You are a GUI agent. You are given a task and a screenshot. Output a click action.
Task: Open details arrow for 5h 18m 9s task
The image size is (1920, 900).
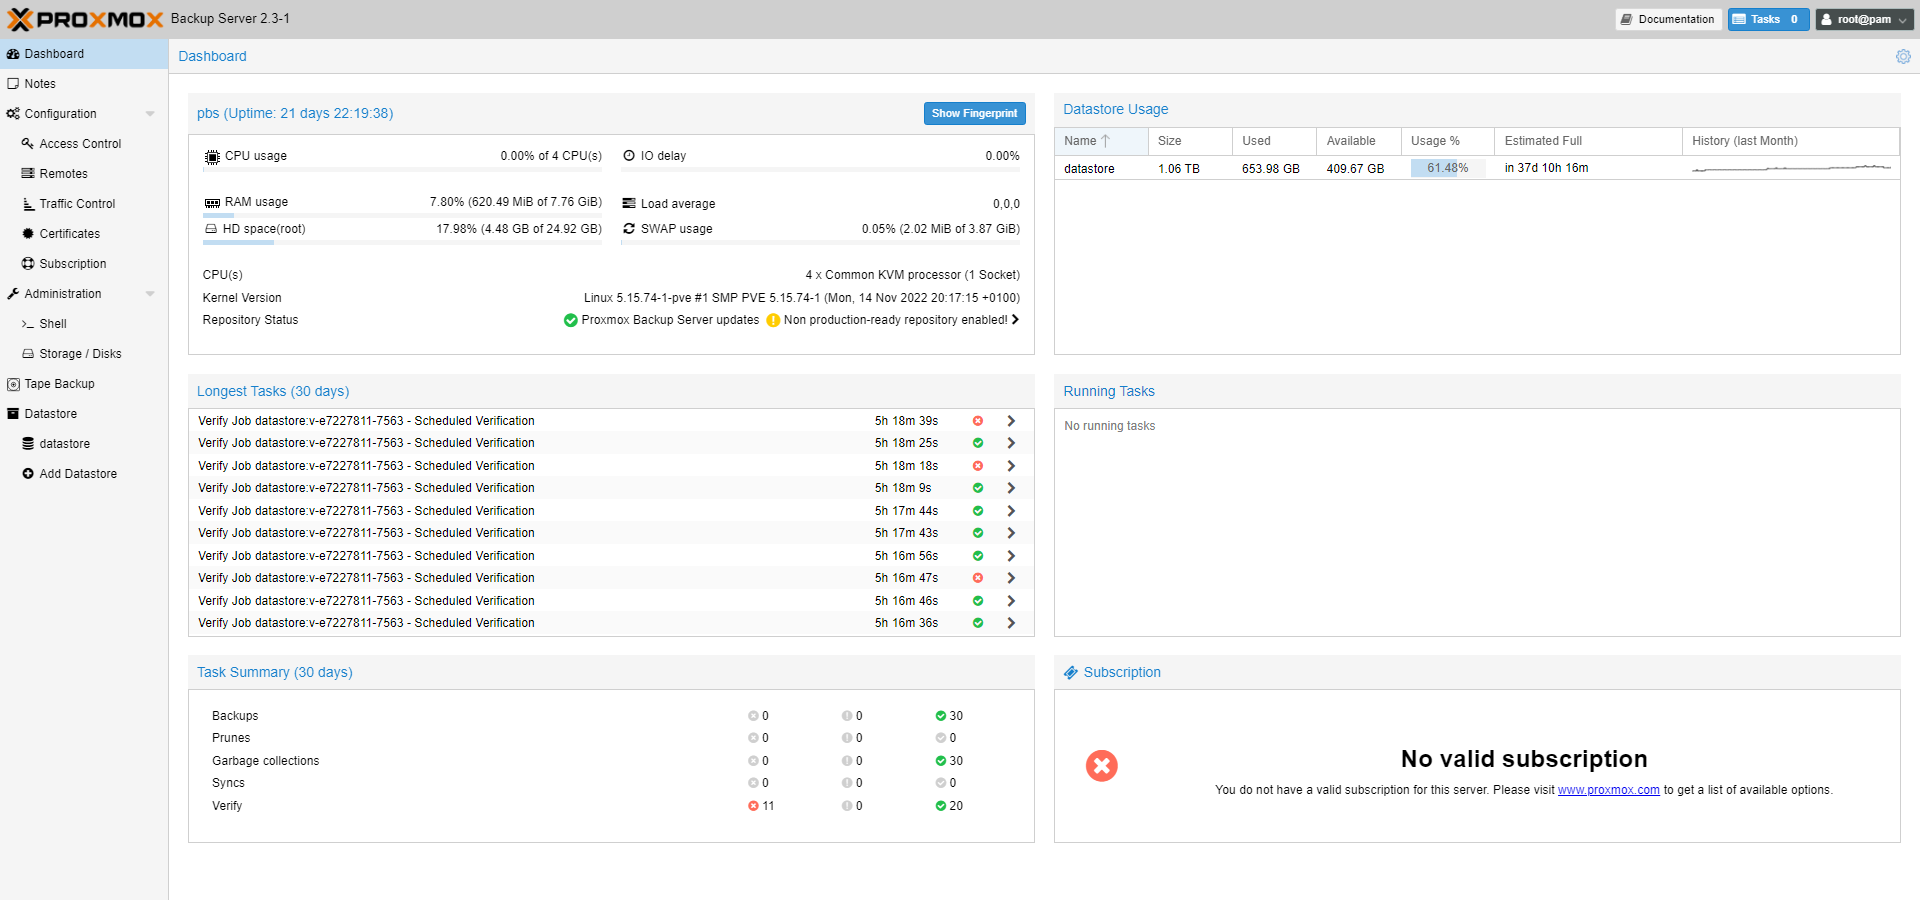[1011, 488]
